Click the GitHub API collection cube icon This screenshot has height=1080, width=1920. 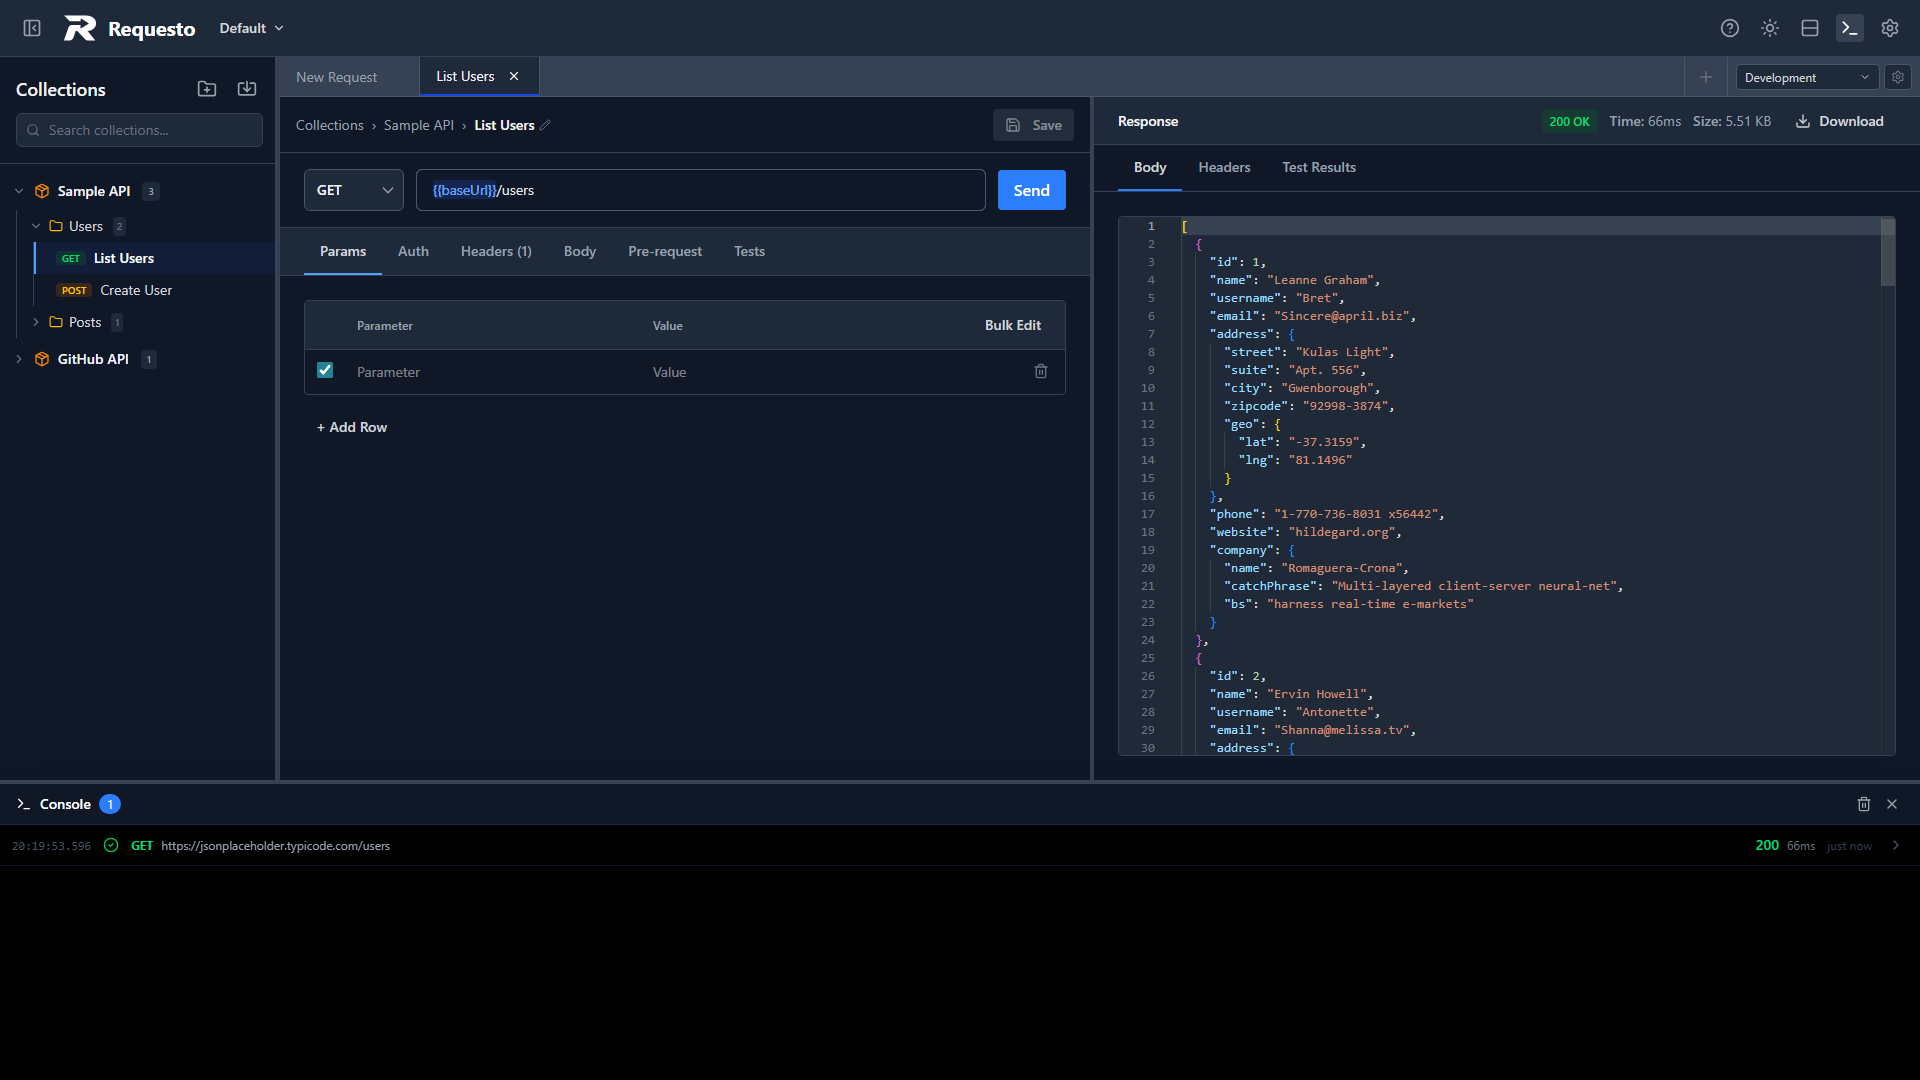42,359
